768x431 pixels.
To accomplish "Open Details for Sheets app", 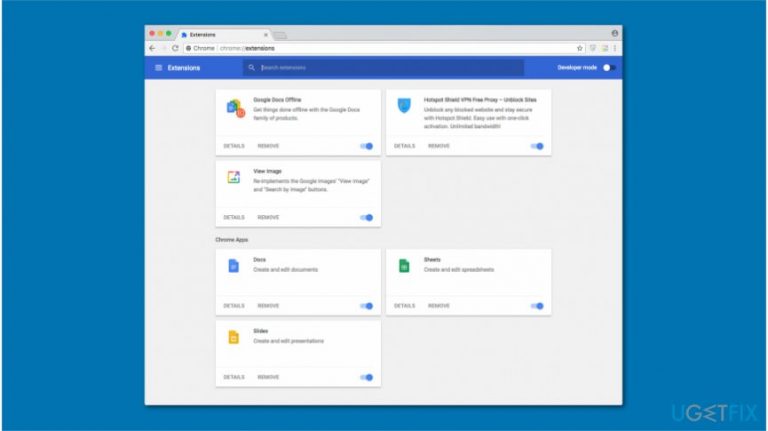I will pyautogui.click(x=405, y=306).
